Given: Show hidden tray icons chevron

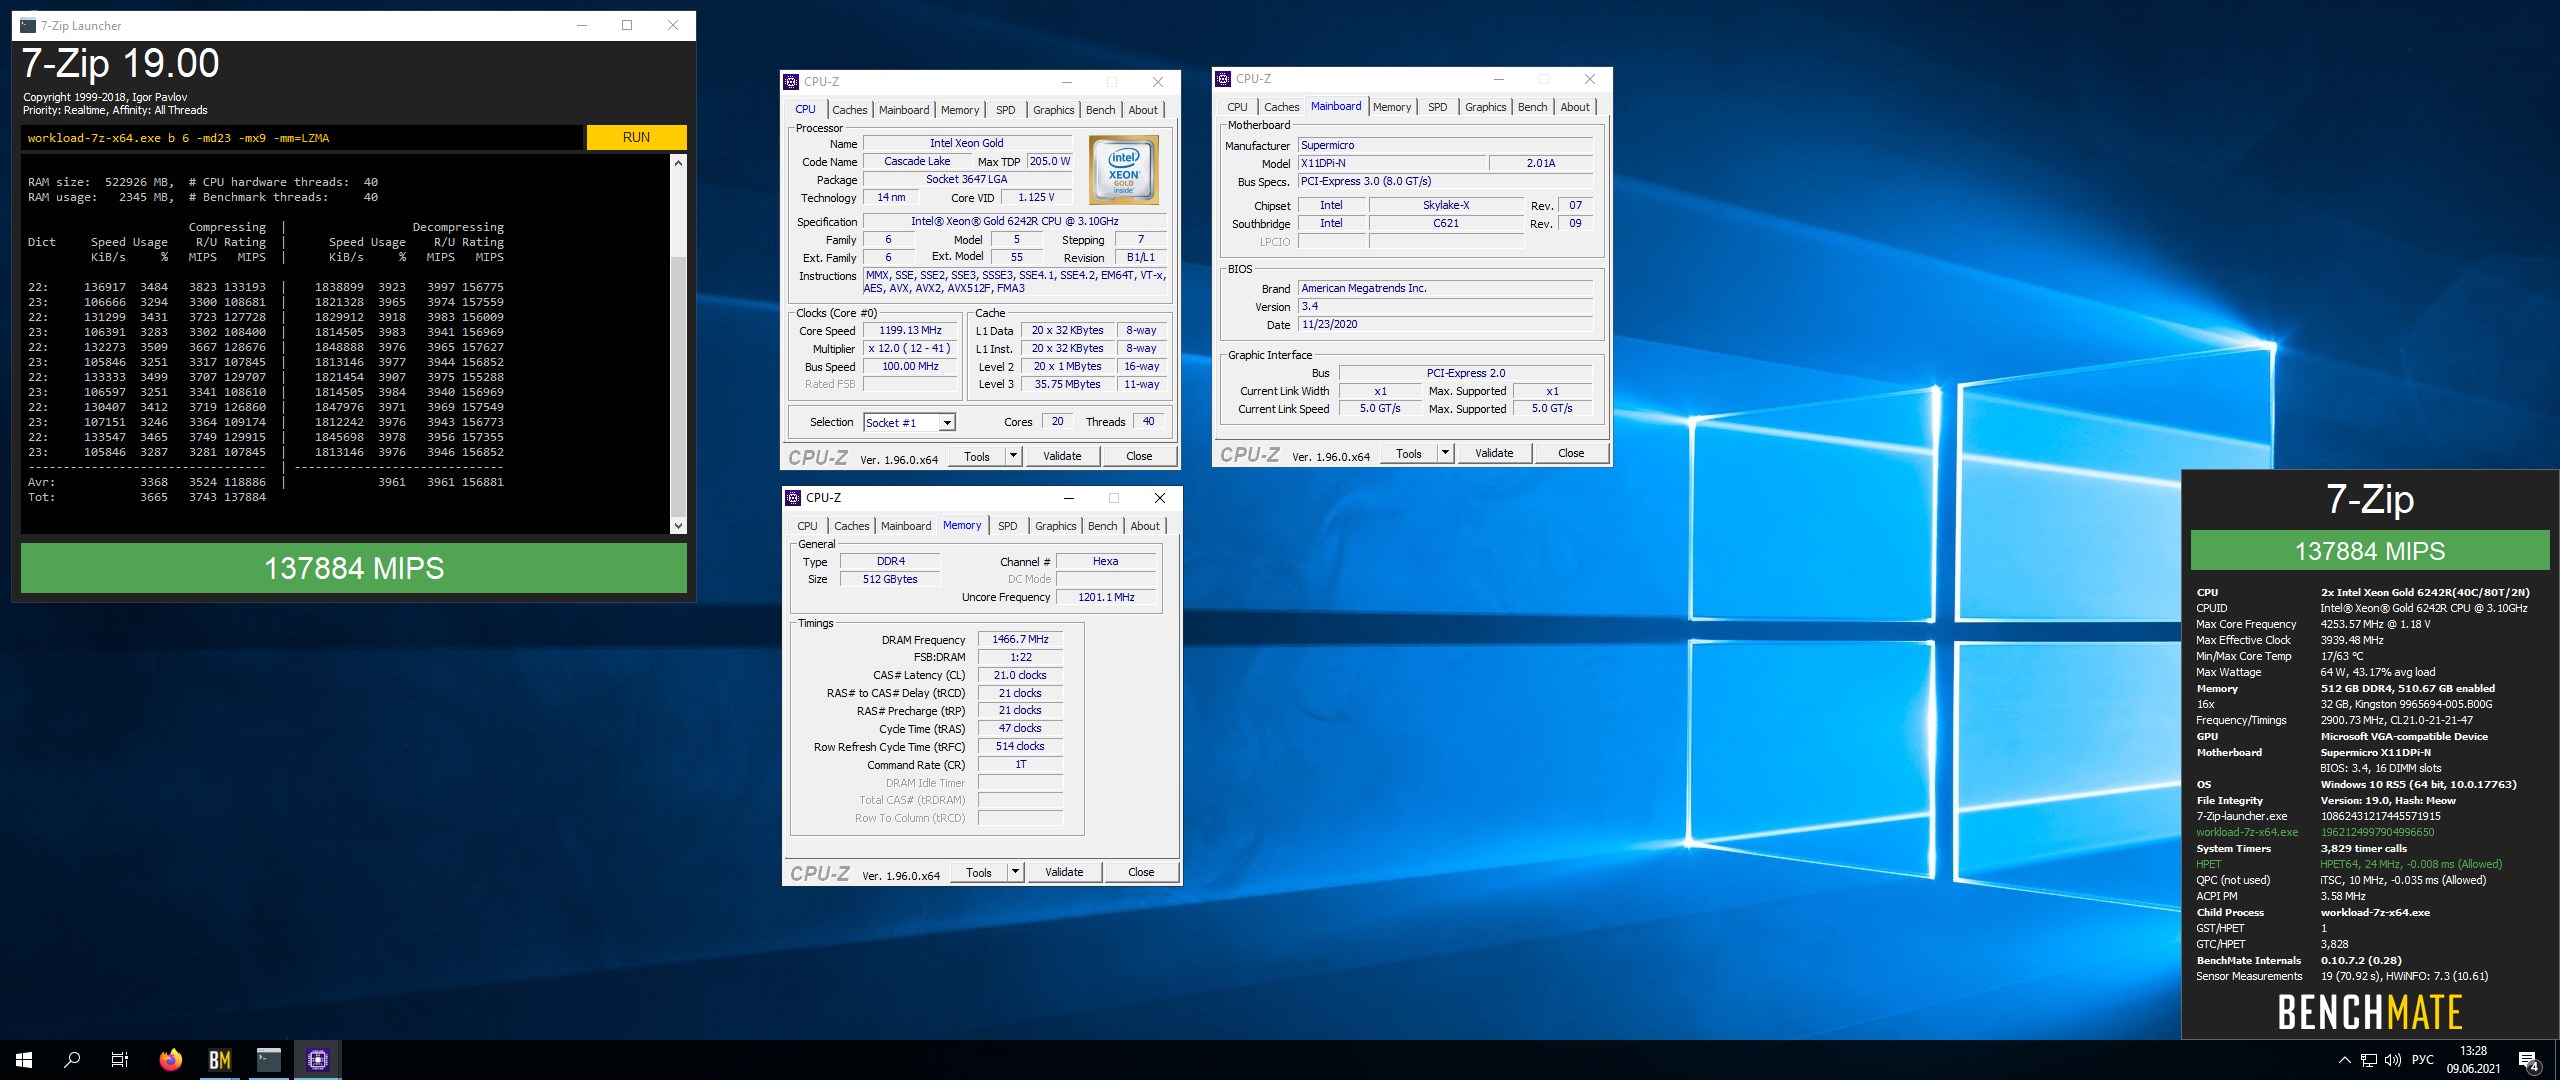Looking at the screenshot, I should [x=2344, y=1060].
